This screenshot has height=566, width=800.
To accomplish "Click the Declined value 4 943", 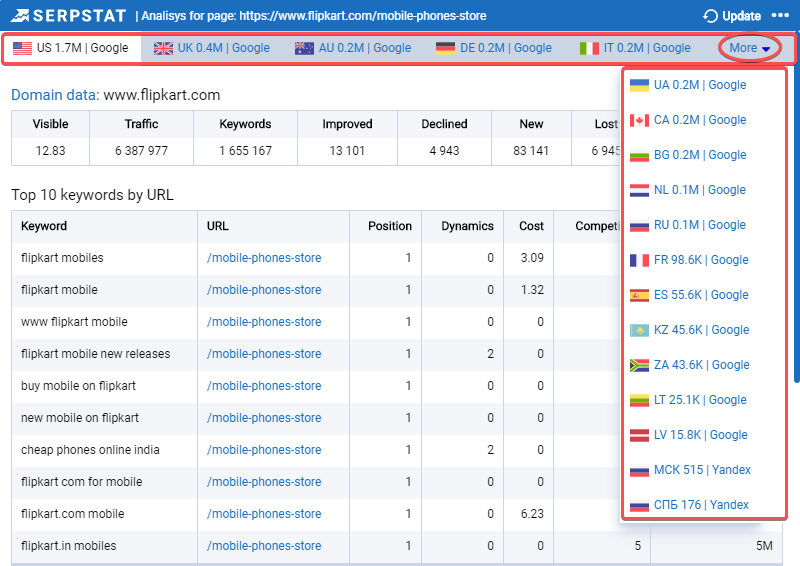I will click(444, 151).
